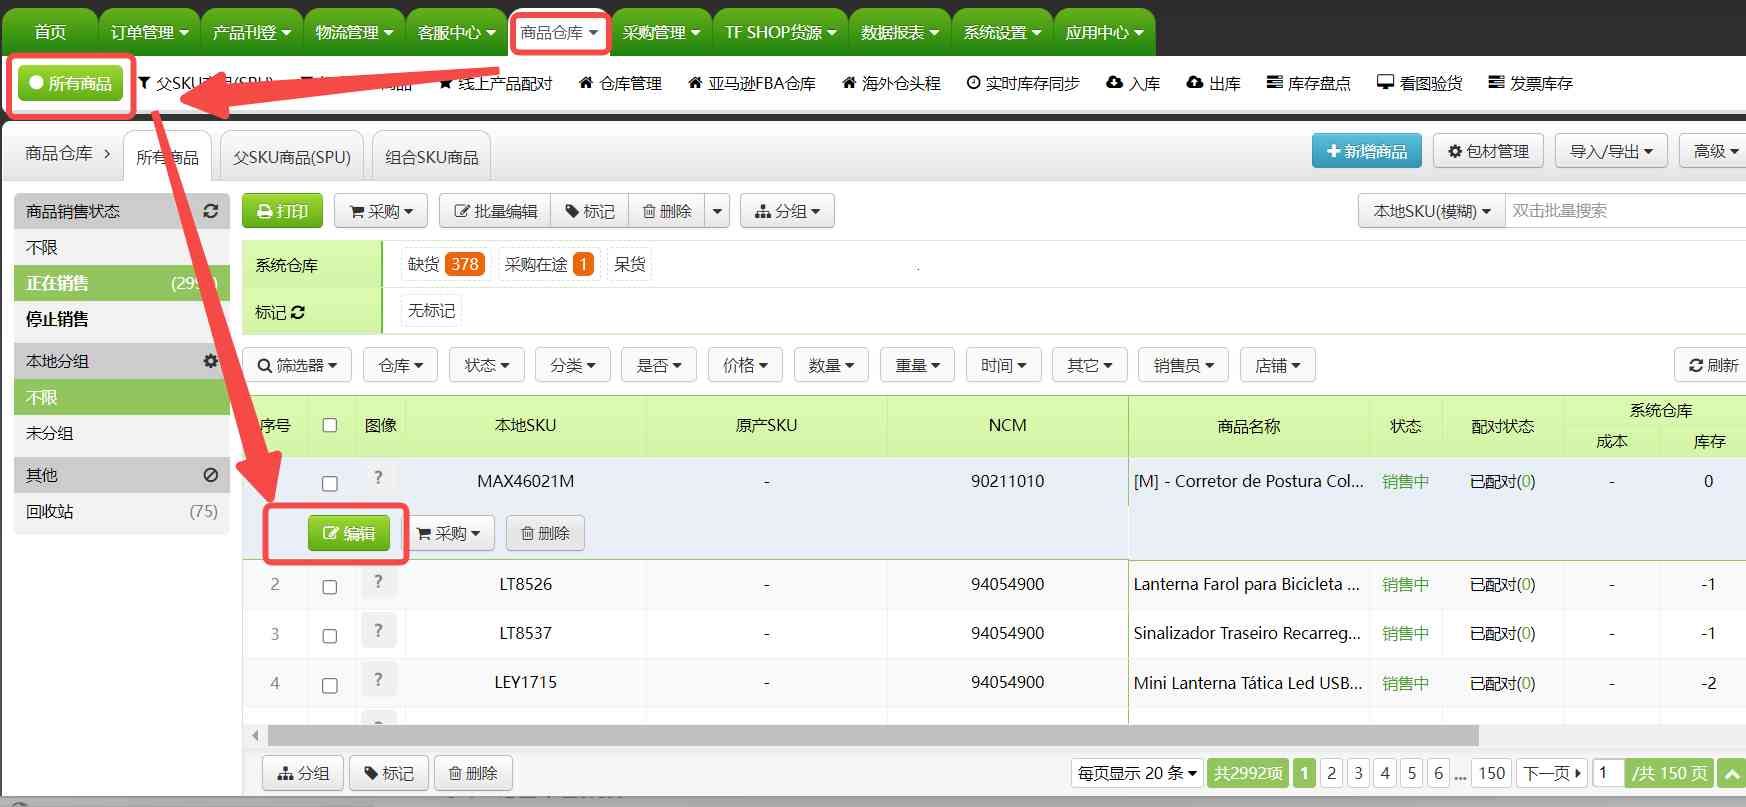
Task: Open the 采购管理 top menu
Action: pyautogui.click(x=661, y=32)
